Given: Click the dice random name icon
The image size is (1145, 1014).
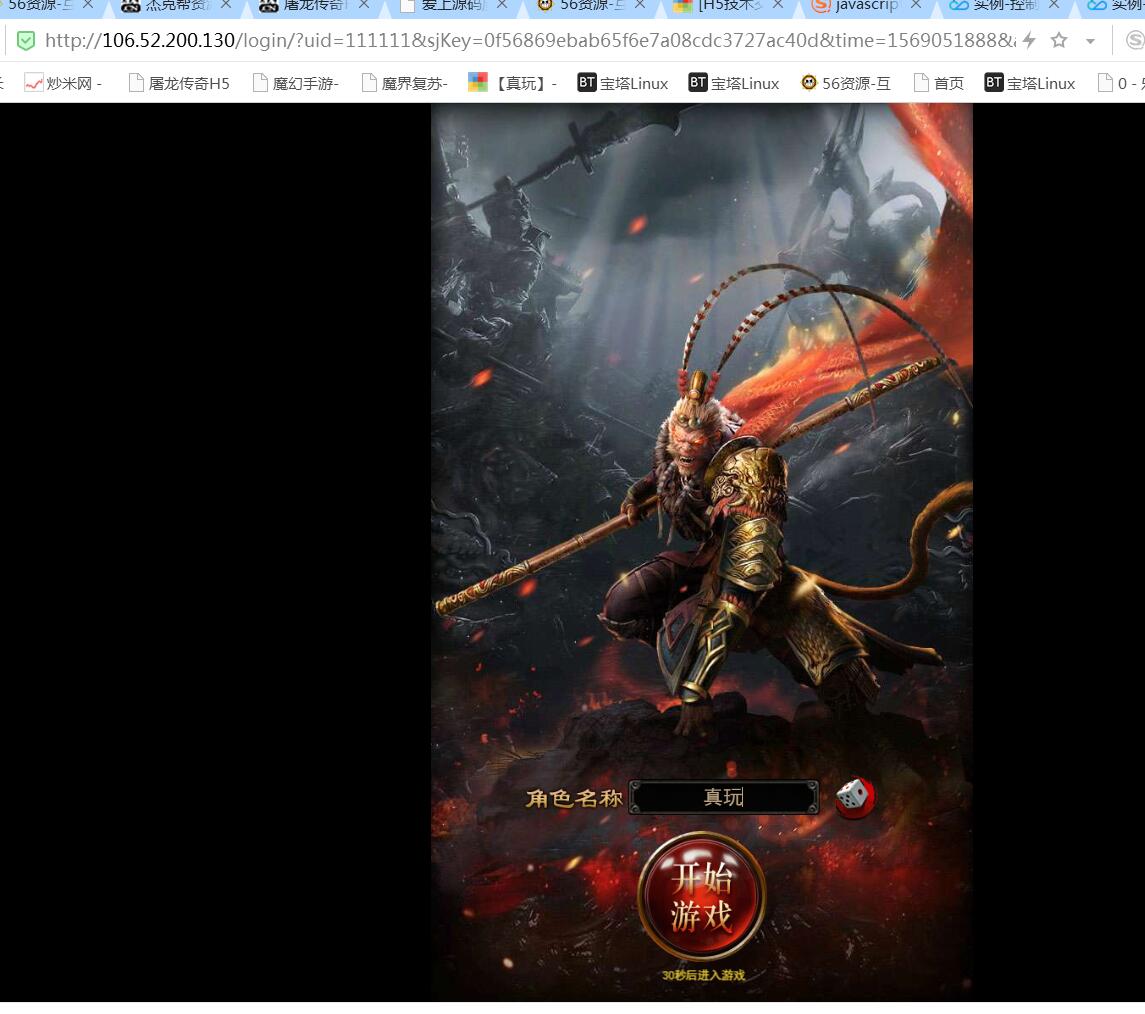Looking at the screenshot, I should coord(854,797).
